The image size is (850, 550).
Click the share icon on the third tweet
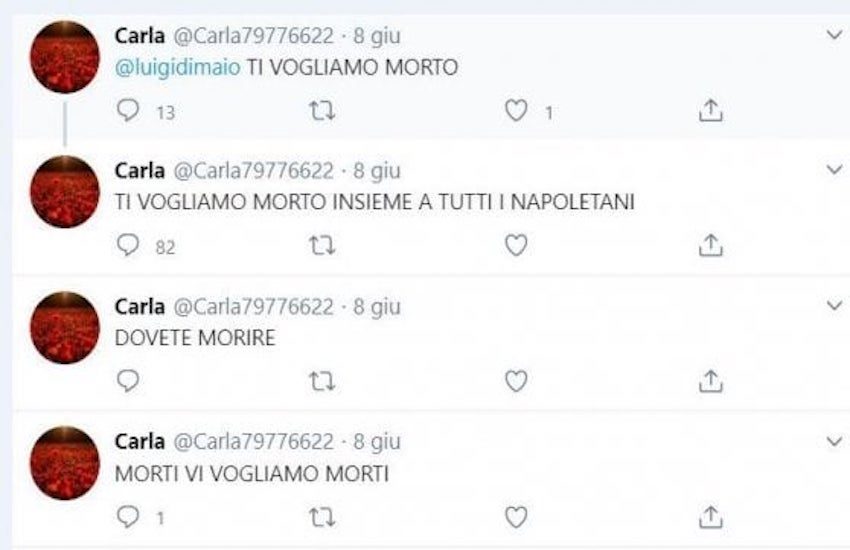click(710, 381)
